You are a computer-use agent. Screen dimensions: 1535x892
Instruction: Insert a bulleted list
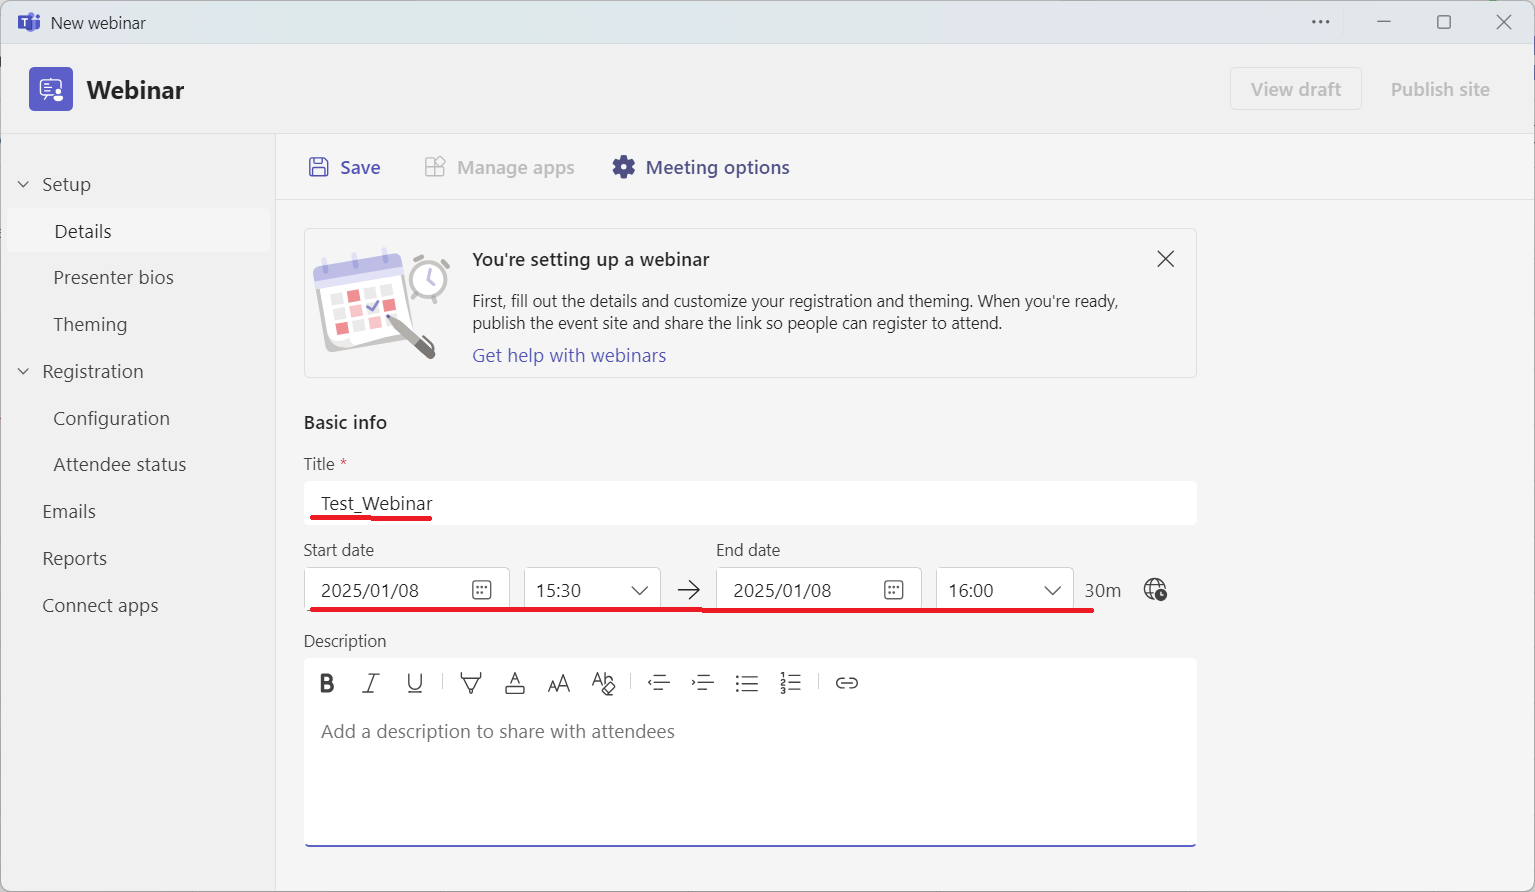(x=747, y=683)
